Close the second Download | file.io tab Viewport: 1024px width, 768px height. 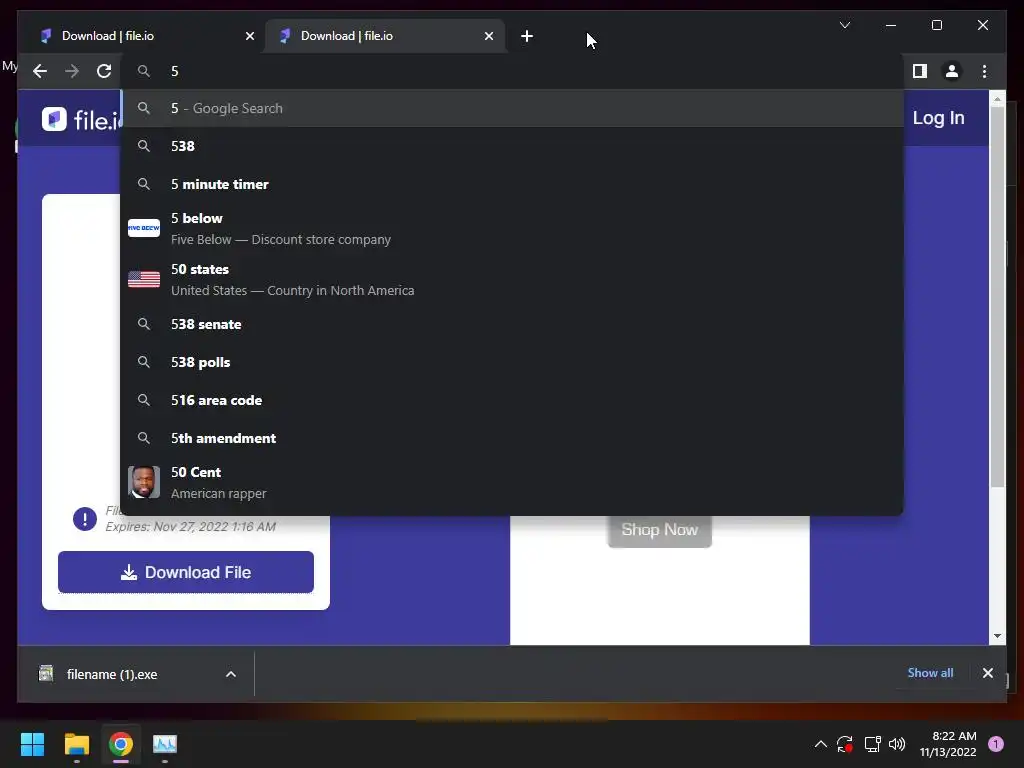(488, 36)
